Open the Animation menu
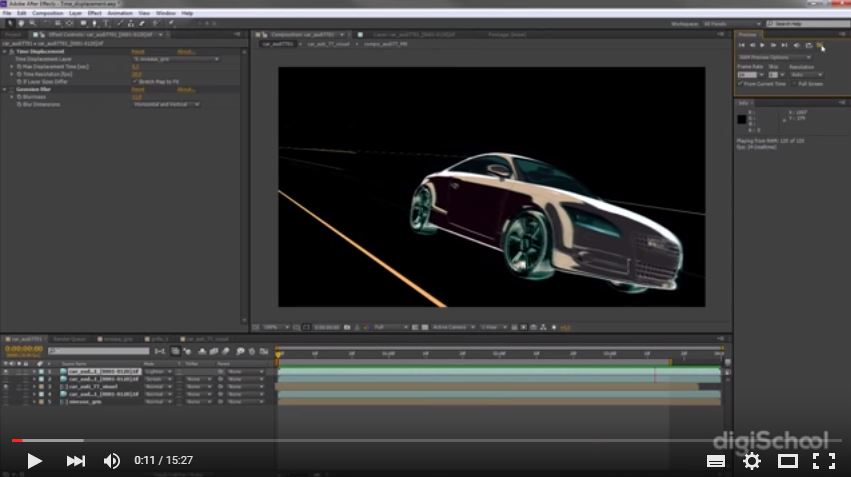 [x=120, y=13]
